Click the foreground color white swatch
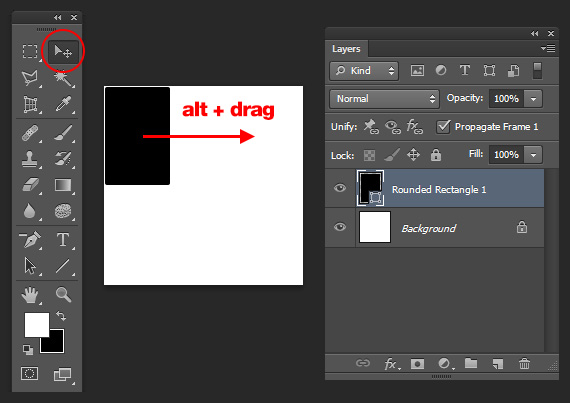 tap(36, 325)
